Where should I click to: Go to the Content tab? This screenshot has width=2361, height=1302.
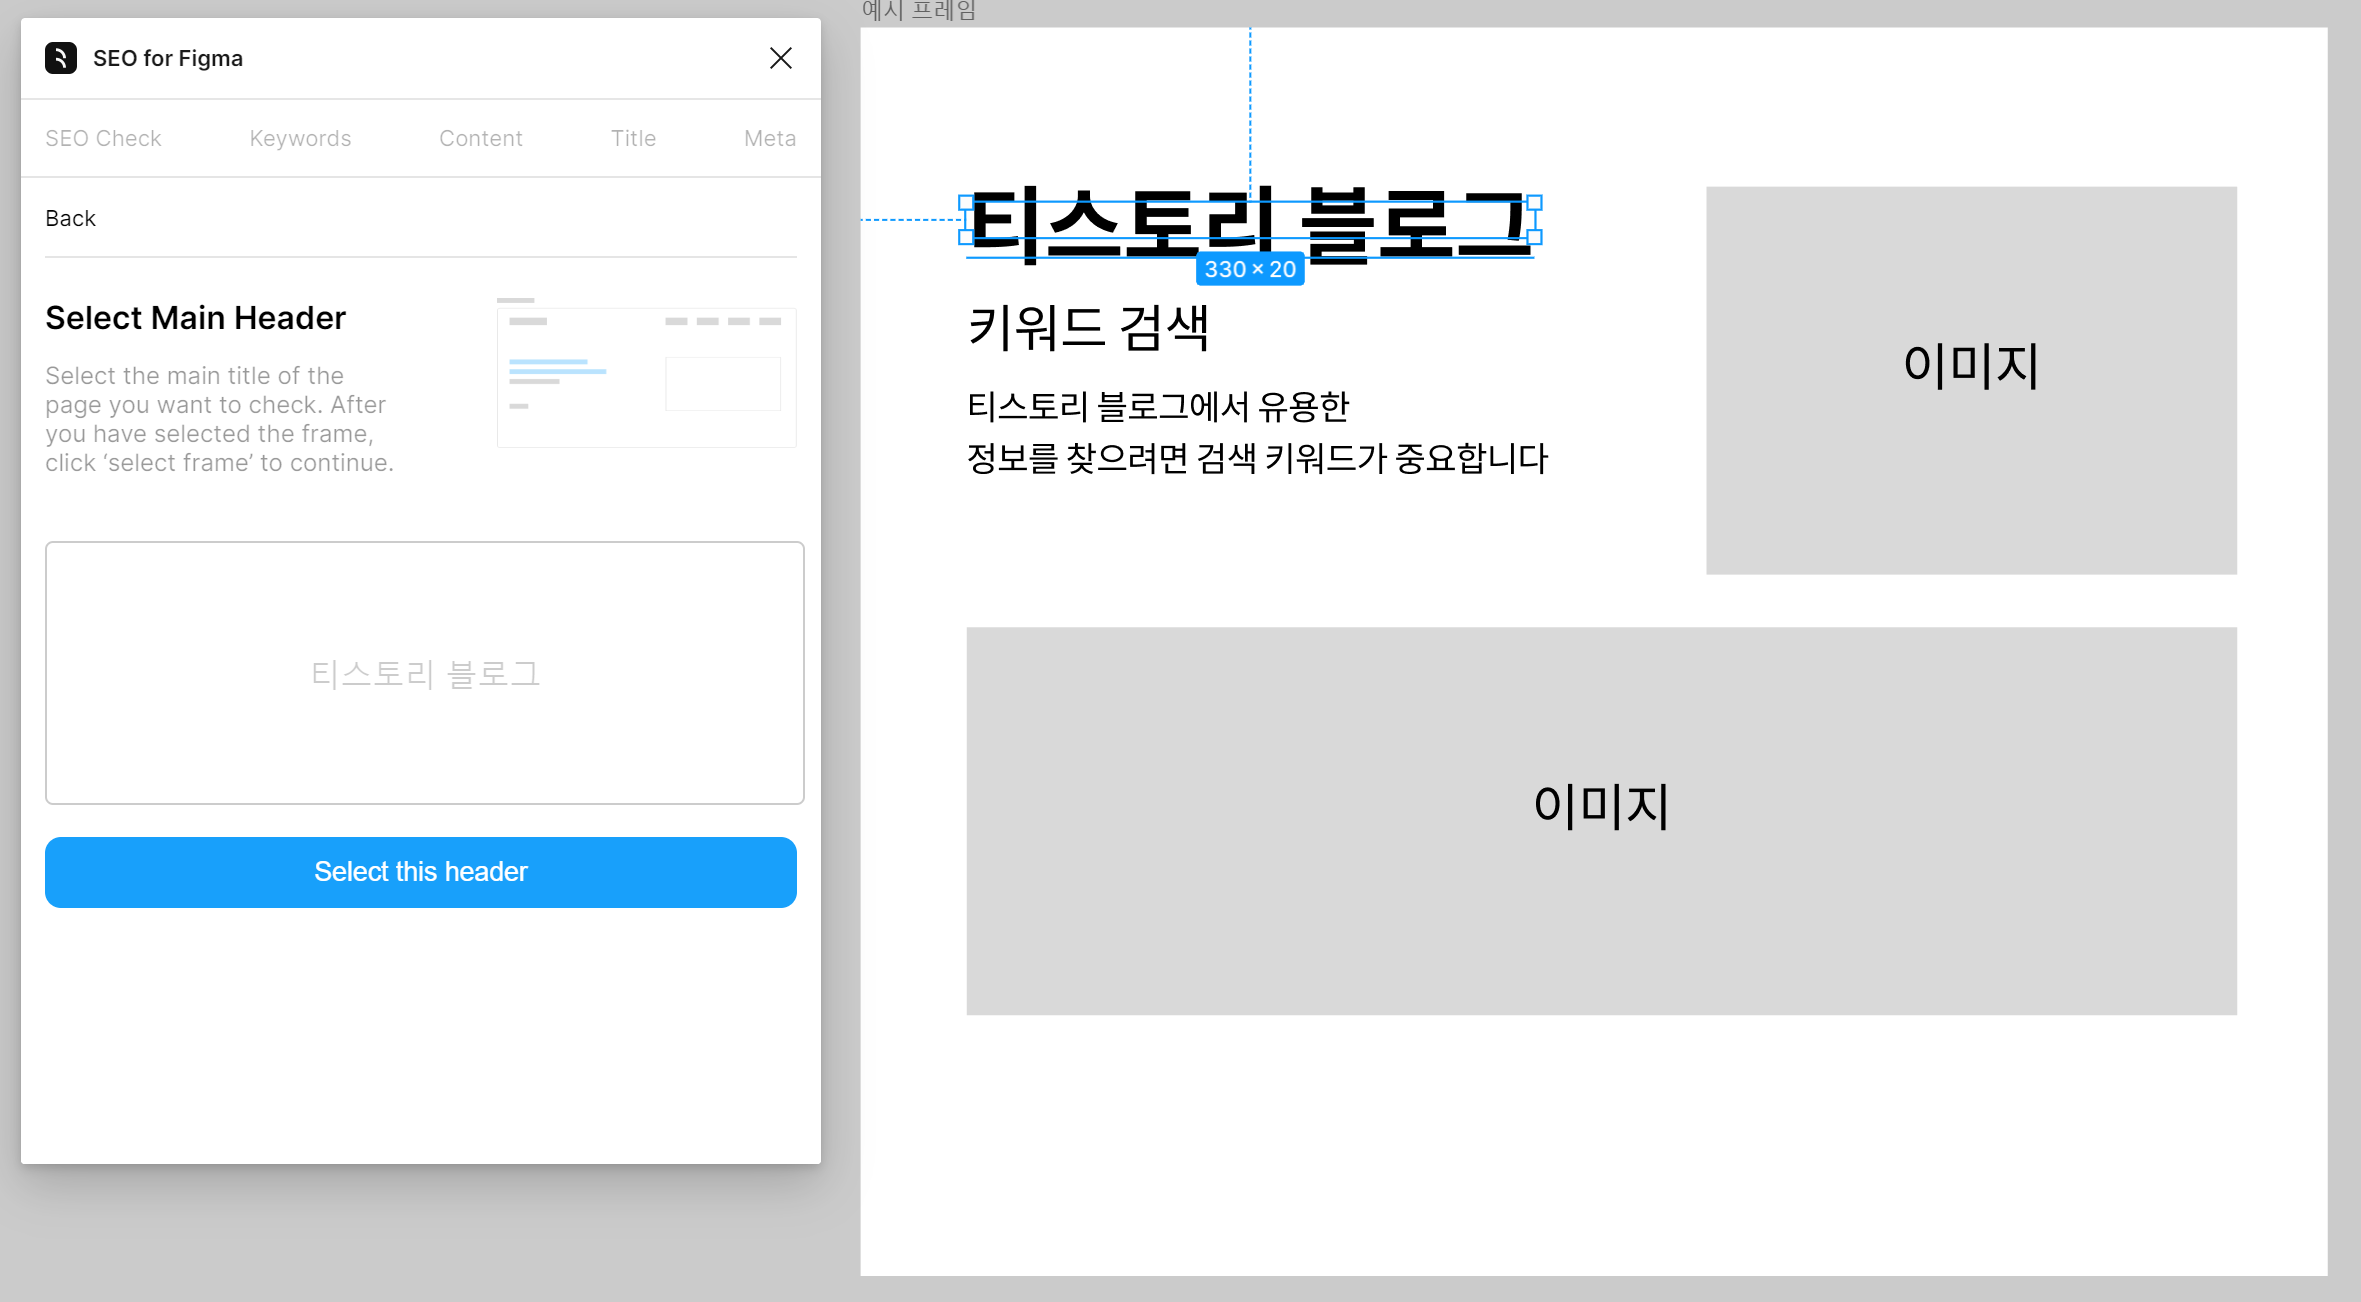tap(480, 138)
